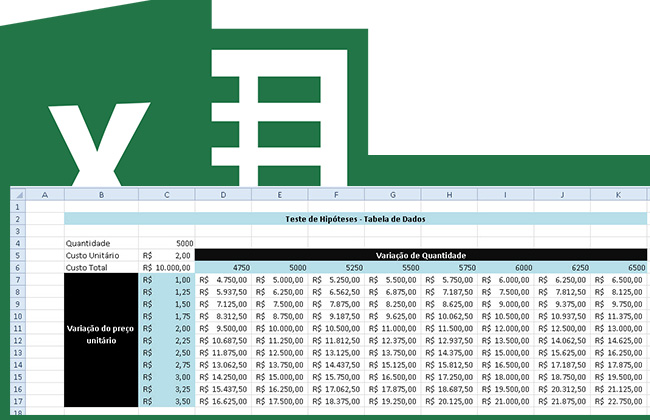Click the 'Variação do preço unitário' black cell
Screen dimensions: 650x420
click(101, 340)
